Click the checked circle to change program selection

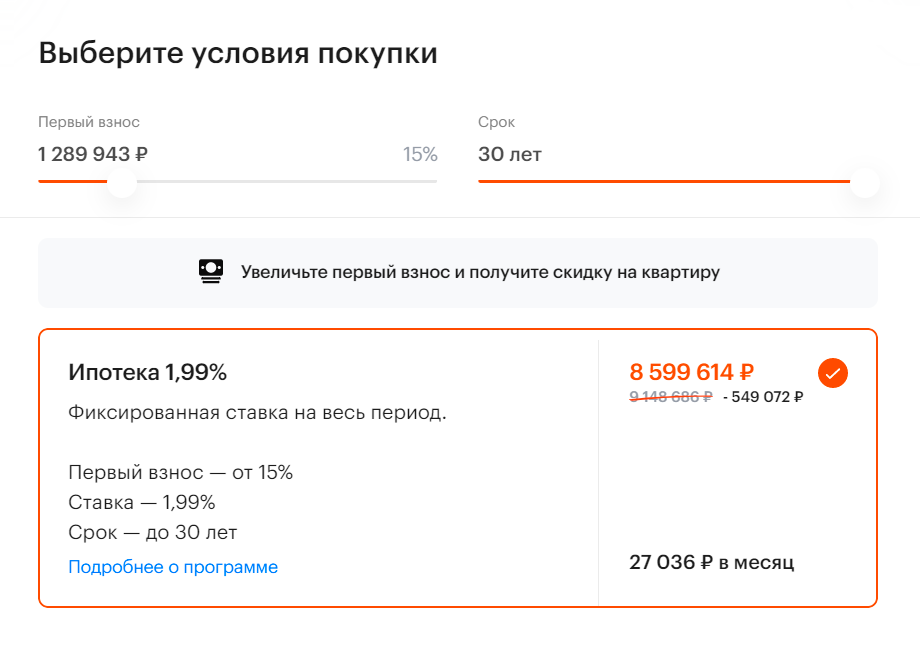pyautogui.click(x=832, y=373)
